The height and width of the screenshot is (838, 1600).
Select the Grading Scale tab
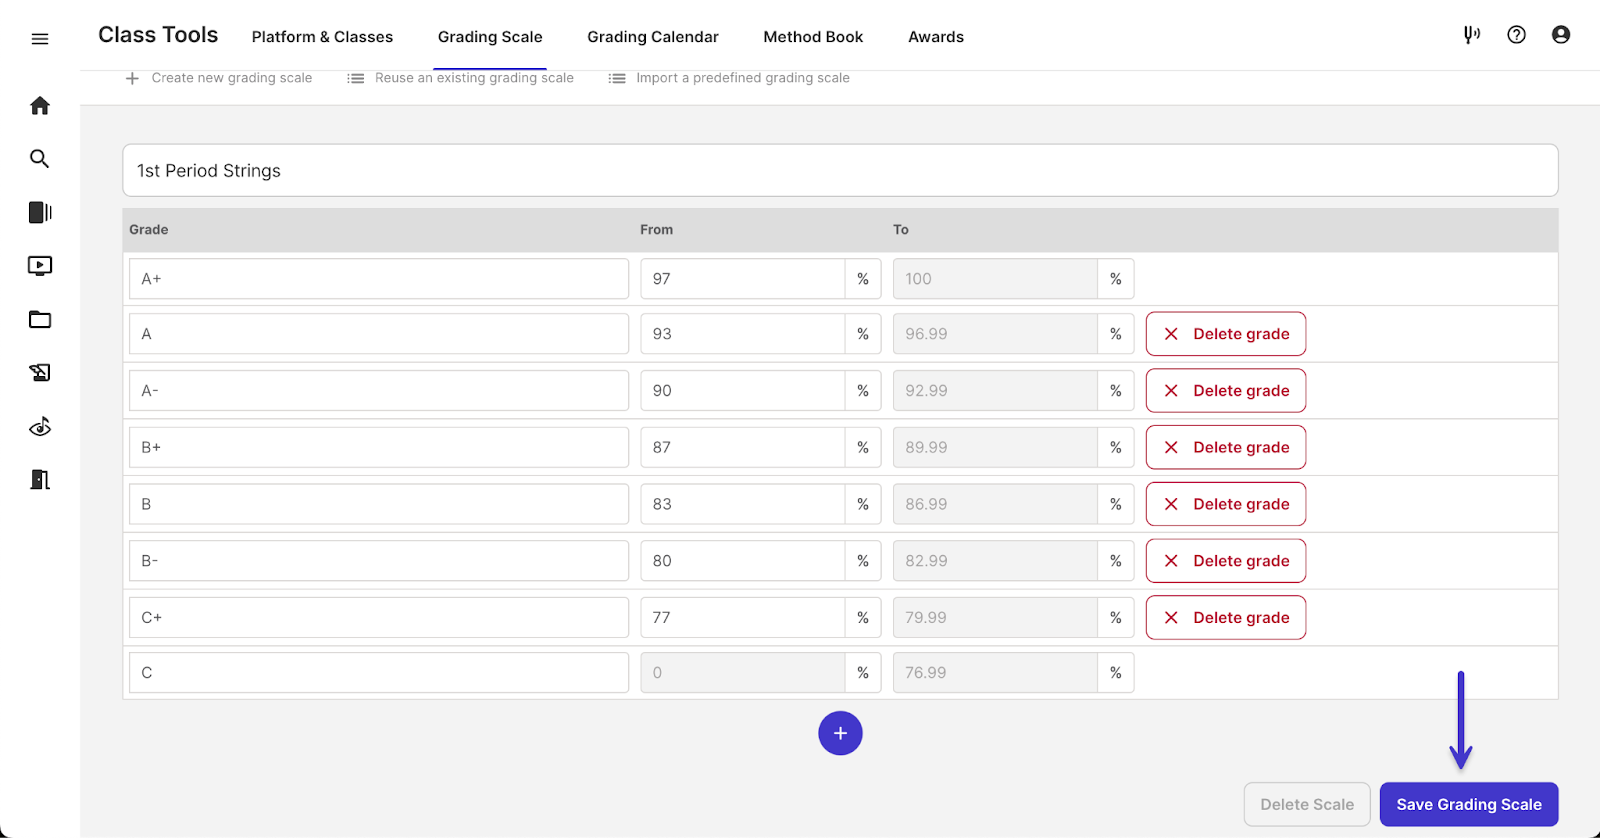[x=490, y=37]
